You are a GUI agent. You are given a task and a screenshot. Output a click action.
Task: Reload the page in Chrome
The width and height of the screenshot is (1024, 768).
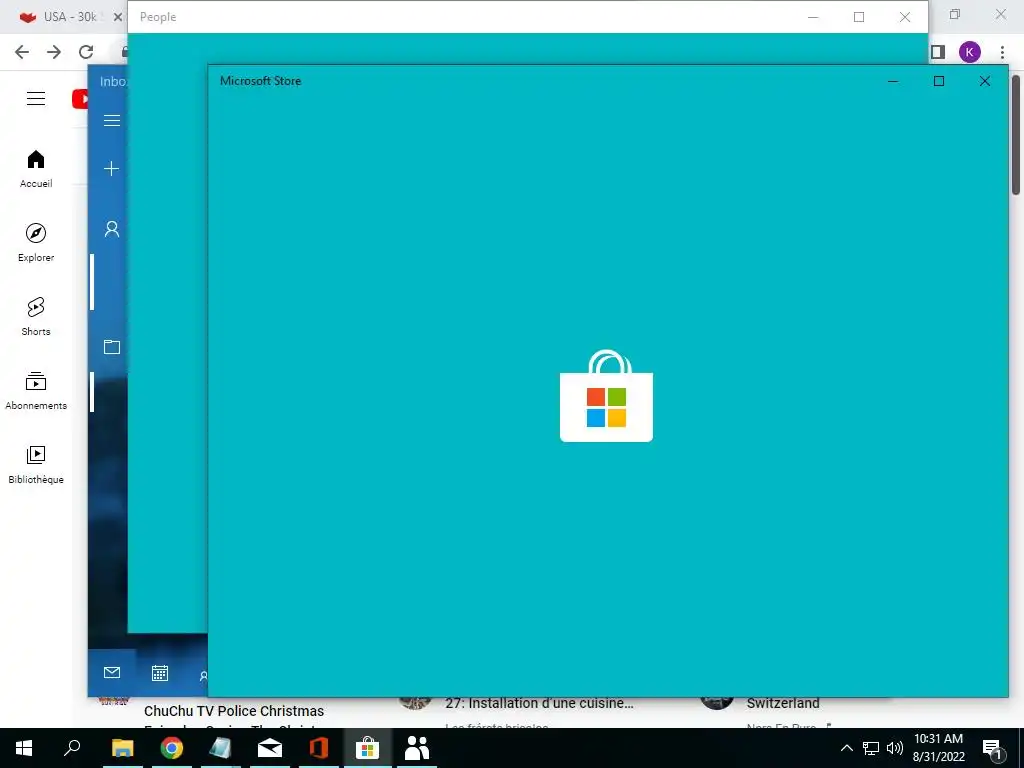(x=86, y=52)
